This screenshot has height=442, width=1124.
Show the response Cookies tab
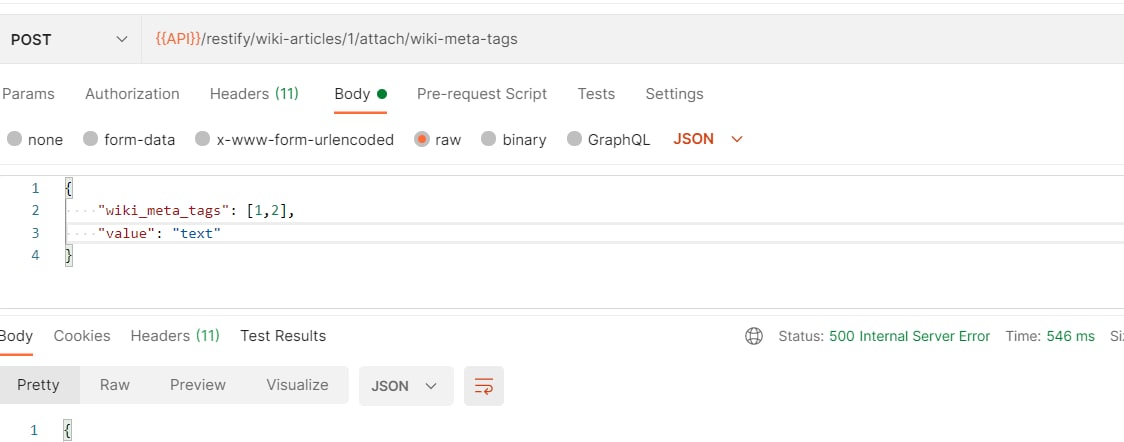(82, 336)
